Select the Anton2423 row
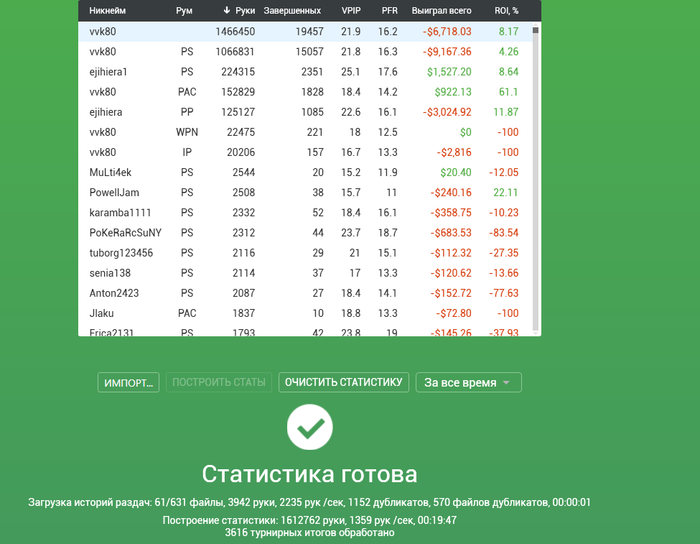 point(305,293)
